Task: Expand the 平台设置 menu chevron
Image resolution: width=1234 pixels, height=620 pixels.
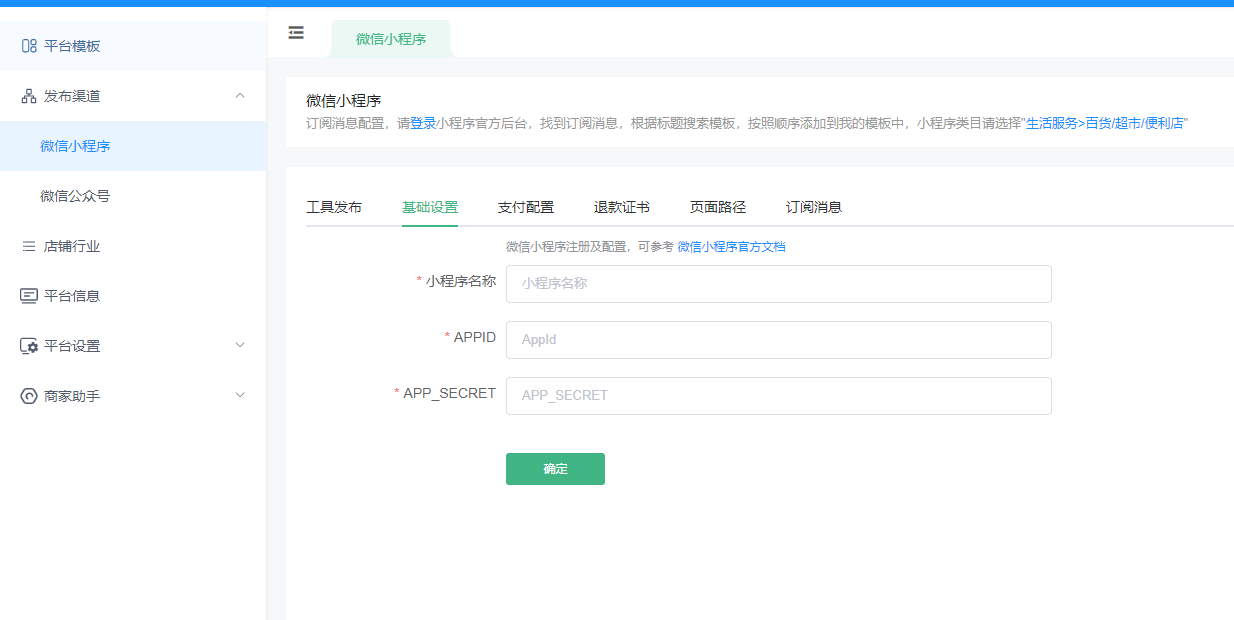Action: (x=239, y=345)
